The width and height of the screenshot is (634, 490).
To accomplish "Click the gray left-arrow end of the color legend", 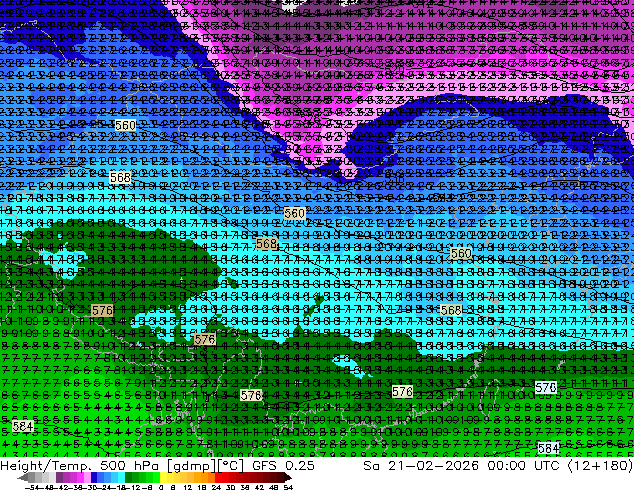I will (22, 477).
